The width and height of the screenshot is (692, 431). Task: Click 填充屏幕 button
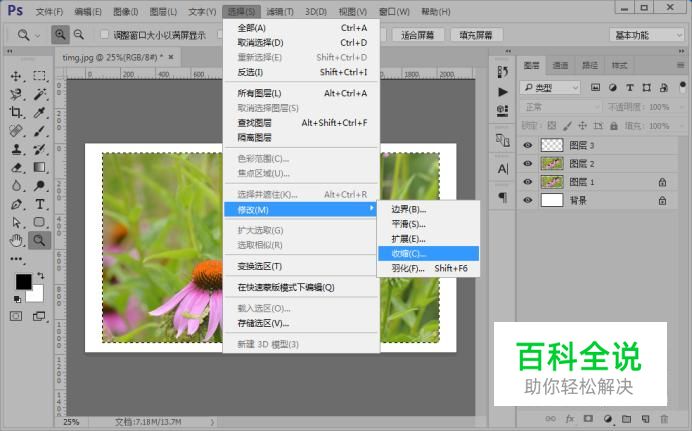pos(476,35)
